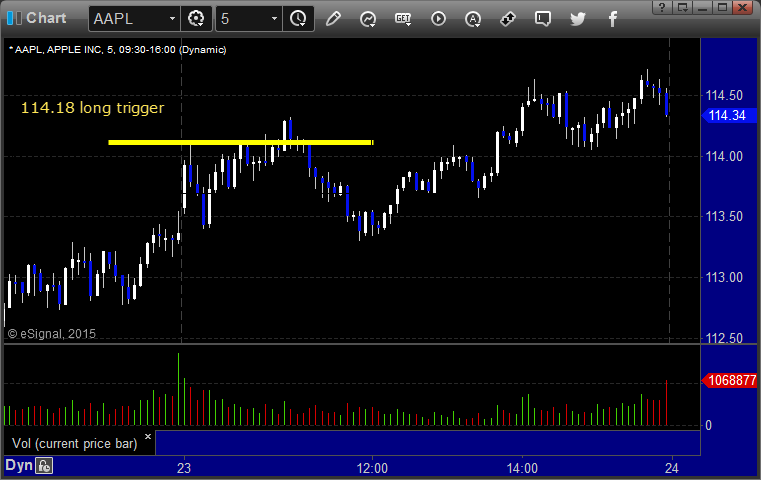
Task: Open the studies chart-wave icon
Action: [368, 19]
